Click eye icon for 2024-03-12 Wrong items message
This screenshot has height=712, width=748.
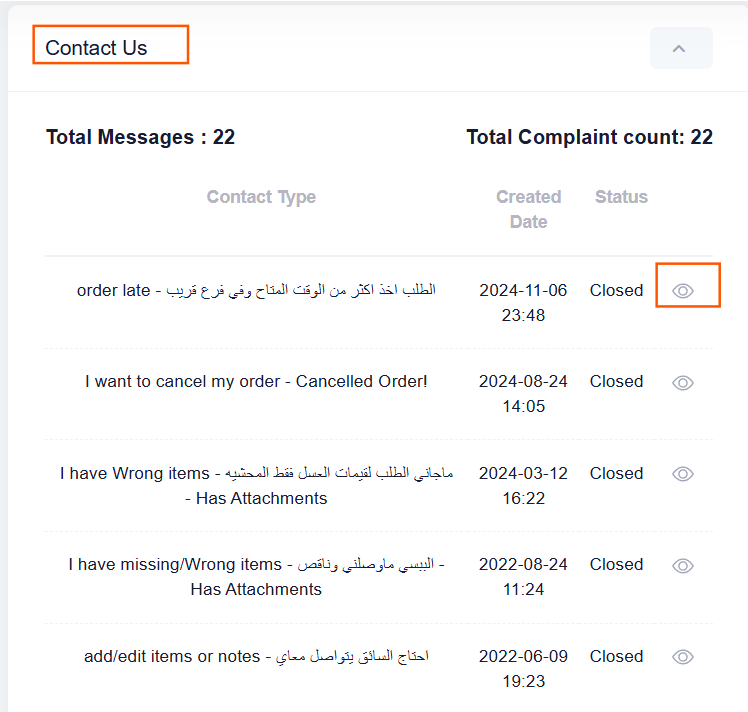(x=683, y=474)
